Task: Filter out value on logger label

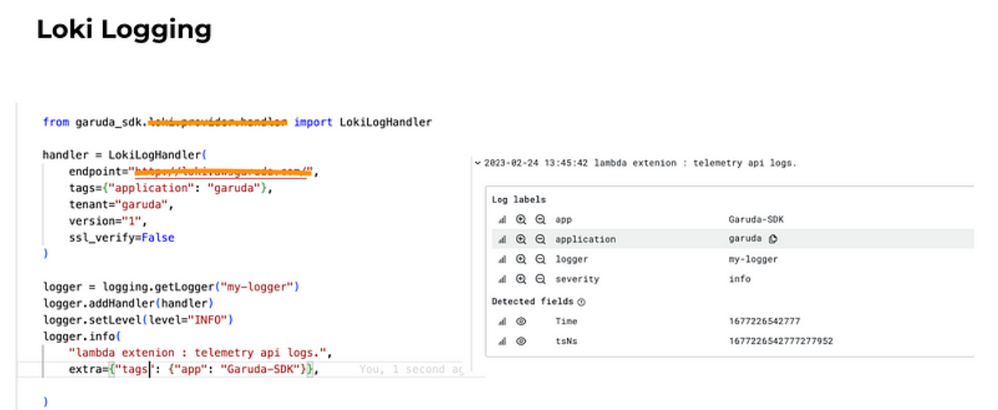Action: pos(540,259)
